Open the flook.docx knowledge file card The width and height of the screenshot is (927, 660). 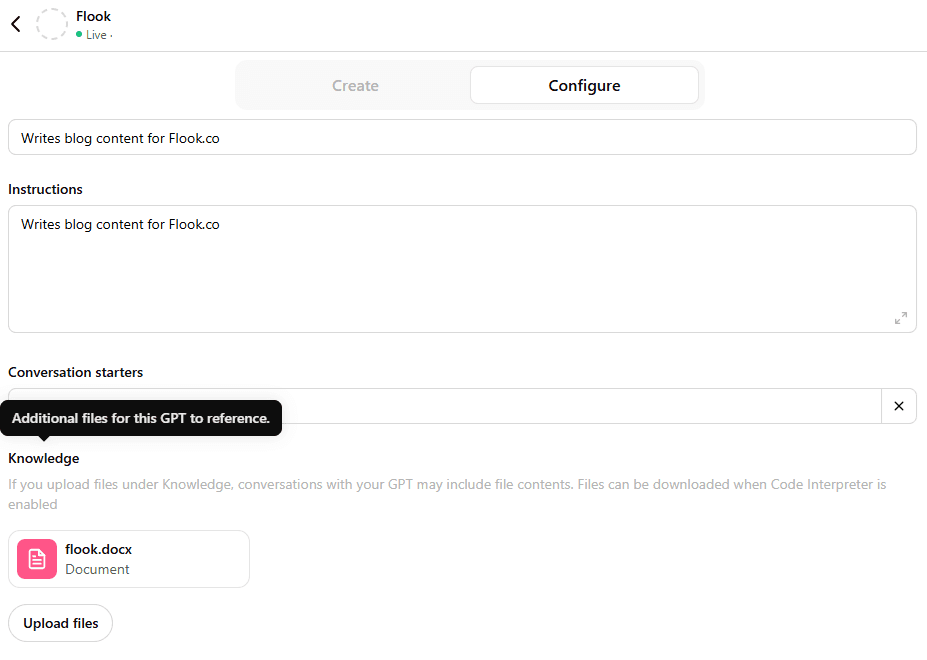(x=129, y=559)
